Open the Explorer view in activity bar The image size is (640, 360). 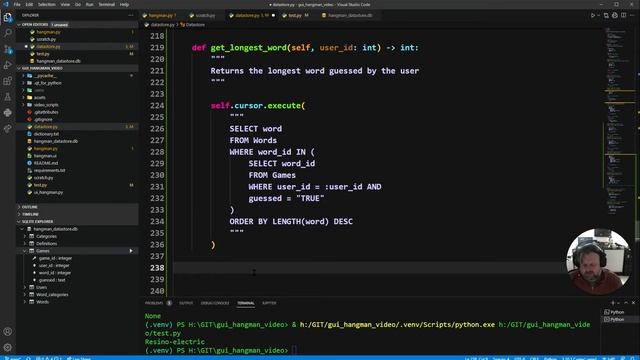point(7,17)
